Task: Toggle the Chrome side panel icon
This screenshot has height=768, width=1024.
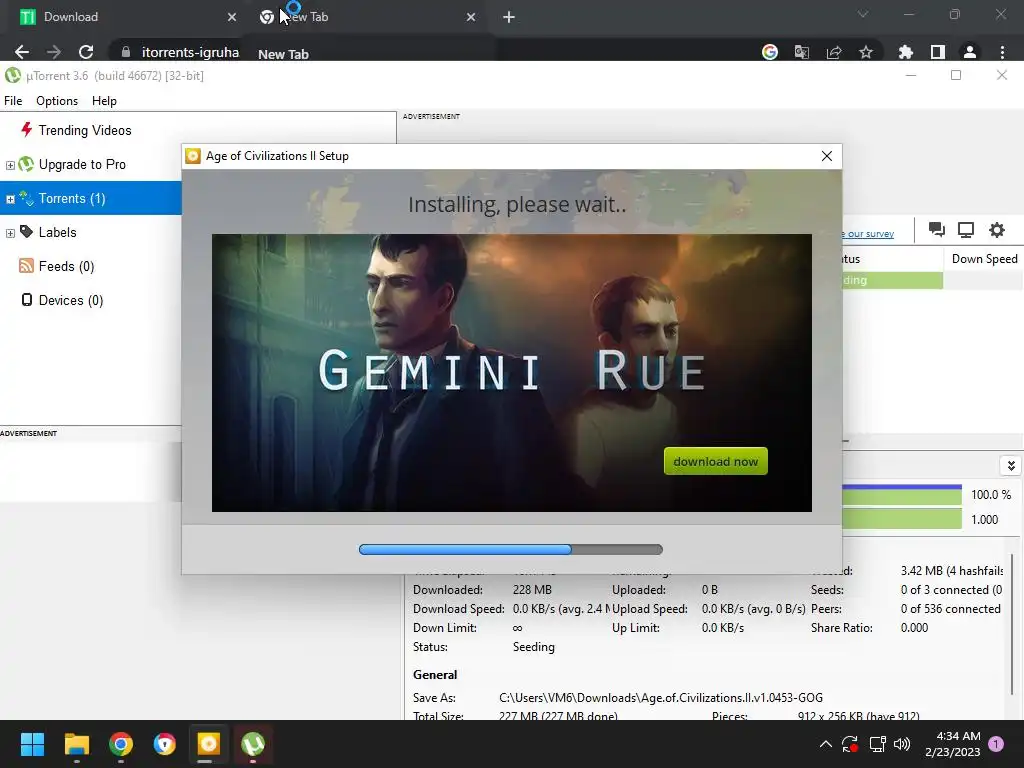Action: (938, 52)
